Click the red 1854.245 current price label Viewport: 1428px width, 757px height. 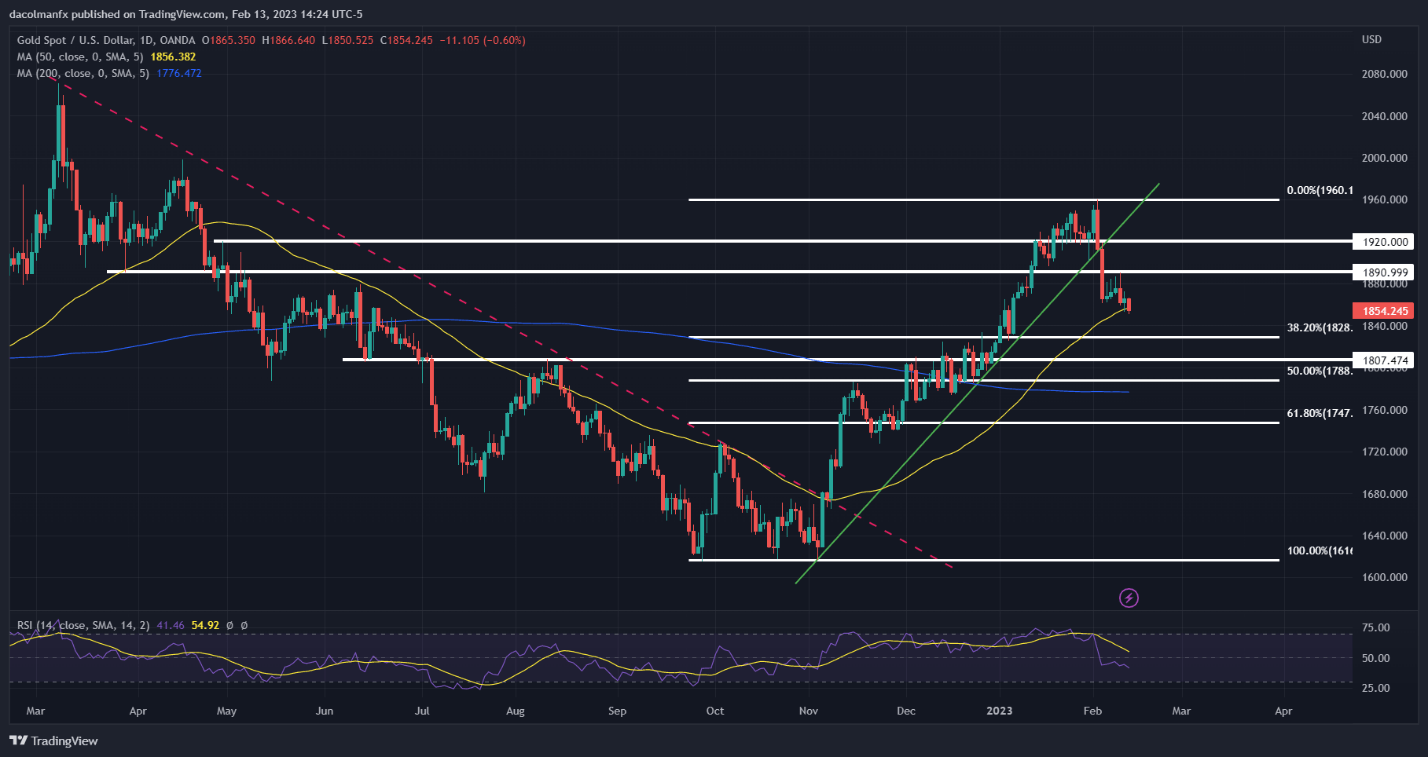click(x=1381, y=311)
